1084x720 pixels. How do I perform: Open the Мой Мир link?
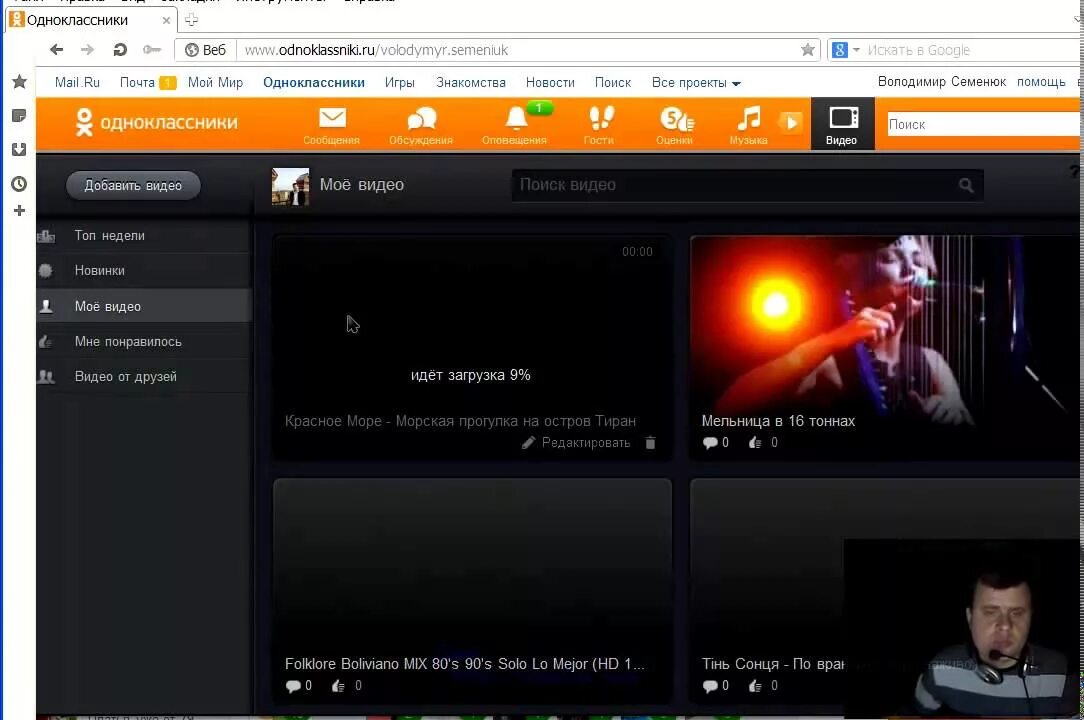tap(216, 82)
